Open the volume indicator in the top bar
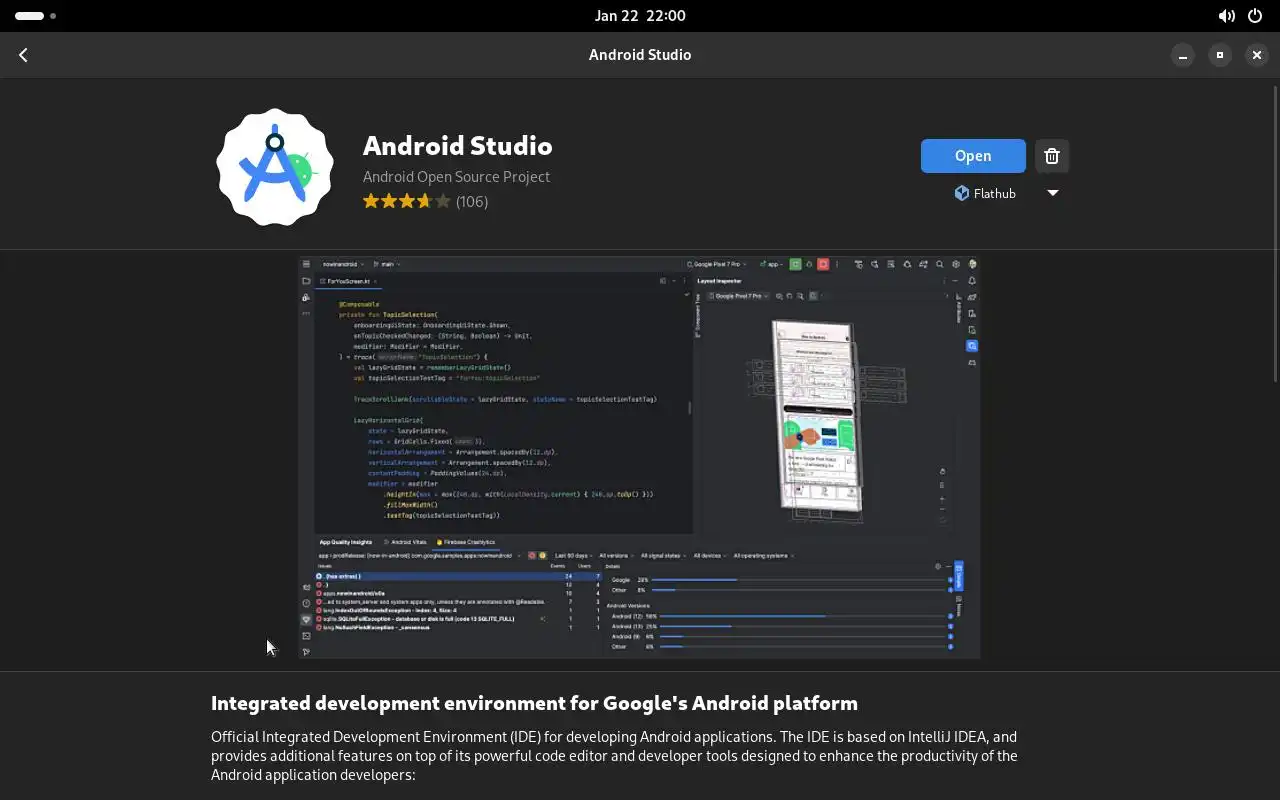1280x800 pixels. point(1226,16)
